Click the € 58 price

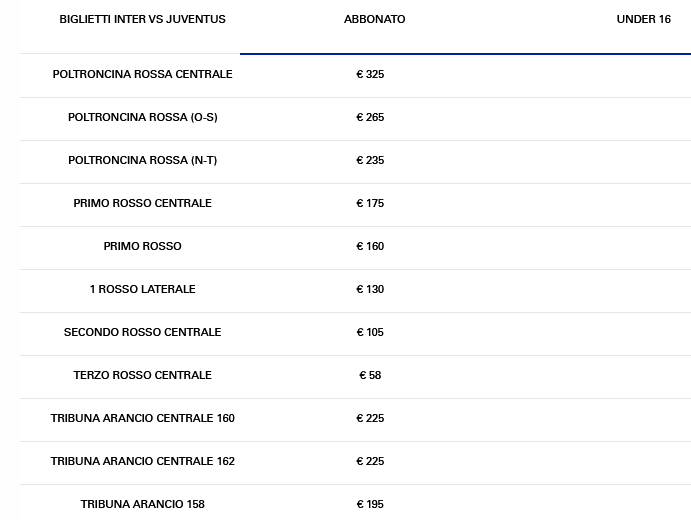point(370,375)
